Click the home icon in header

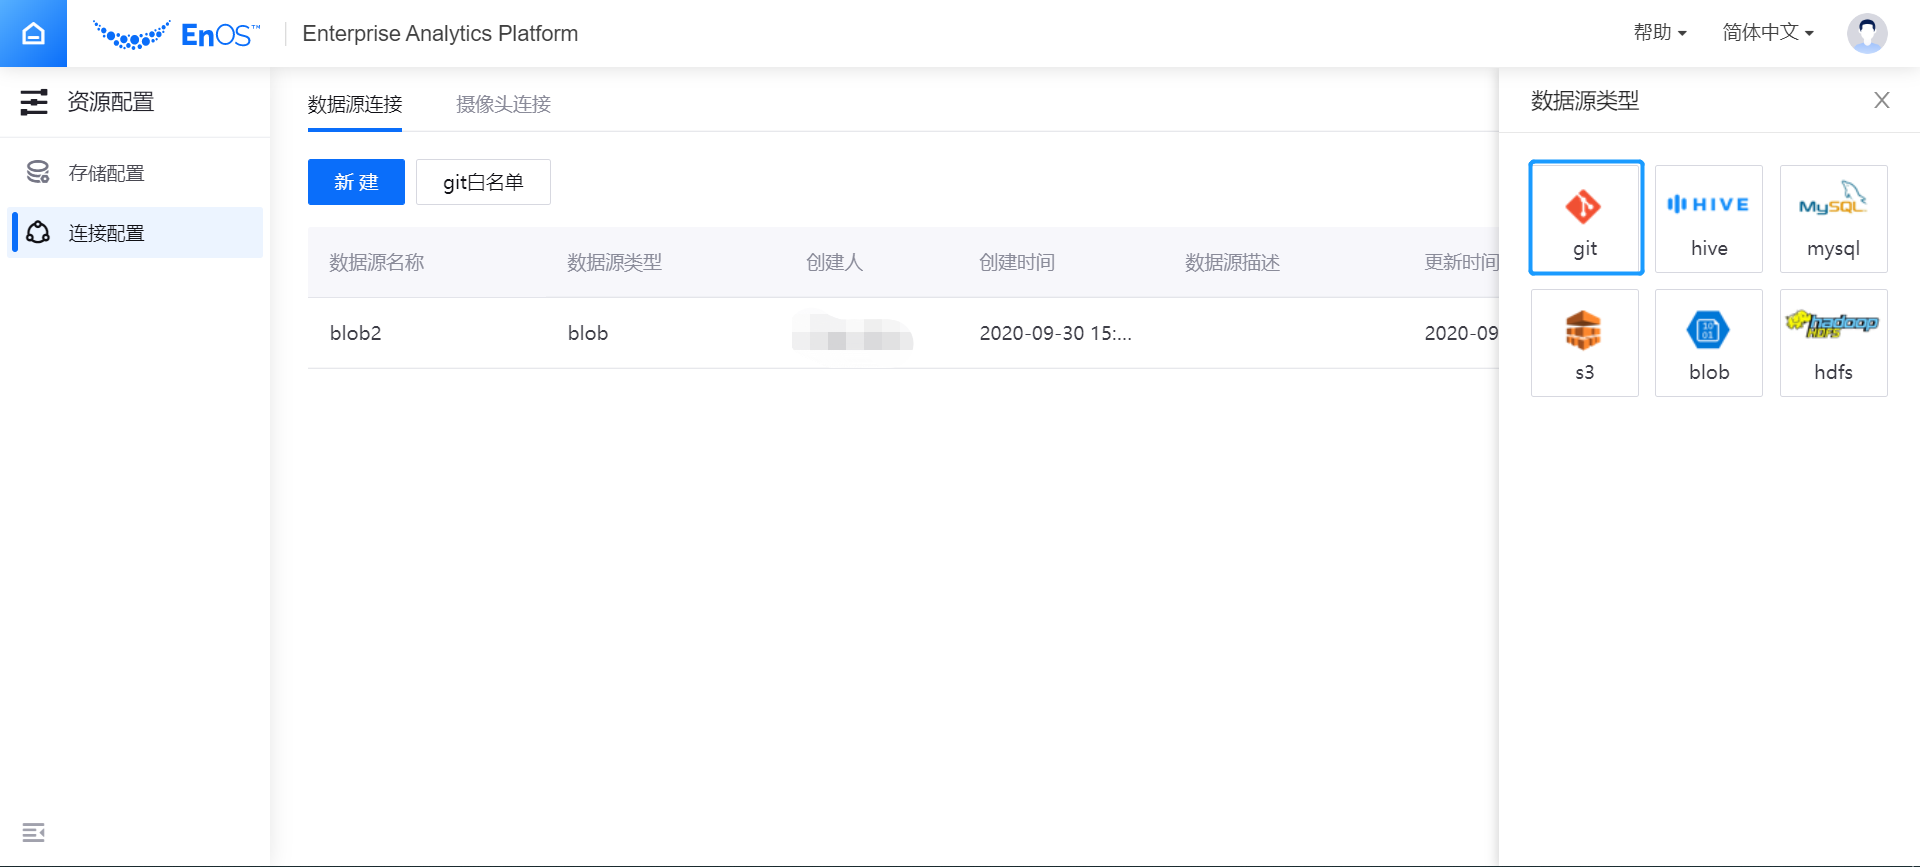(x=33, y=33)
